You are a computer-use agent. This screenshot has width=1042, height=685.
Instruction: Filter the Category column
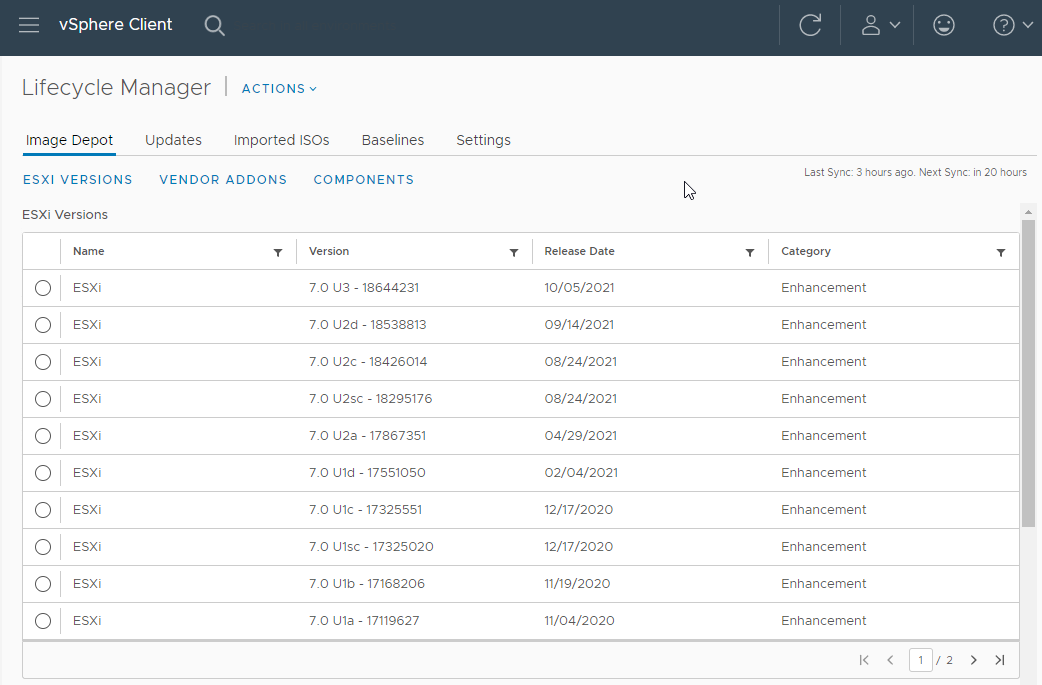pyautogui.click(x=1001, y=252)
